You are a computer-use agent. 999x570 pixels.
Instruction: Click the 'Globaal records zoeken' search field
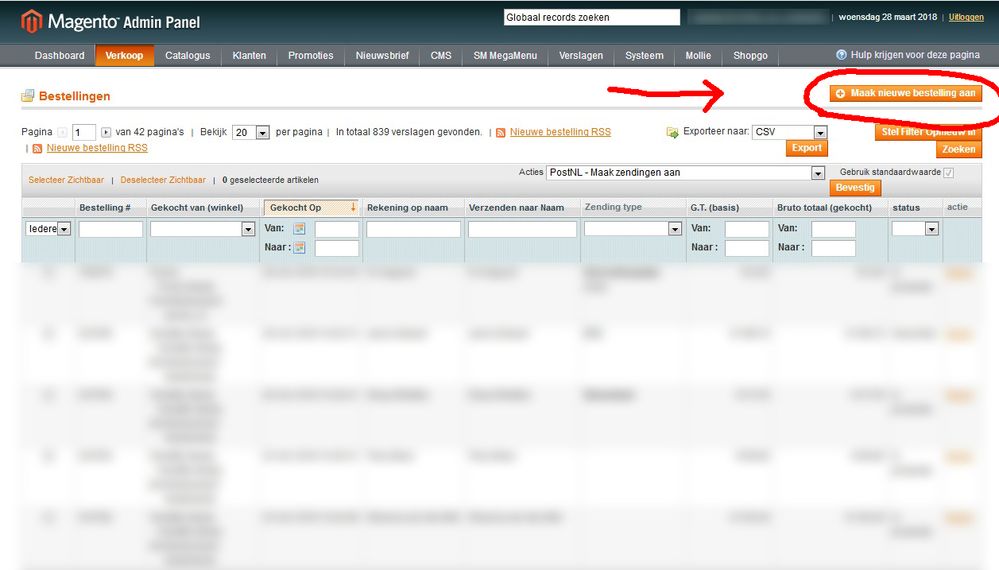pos(591,18)
